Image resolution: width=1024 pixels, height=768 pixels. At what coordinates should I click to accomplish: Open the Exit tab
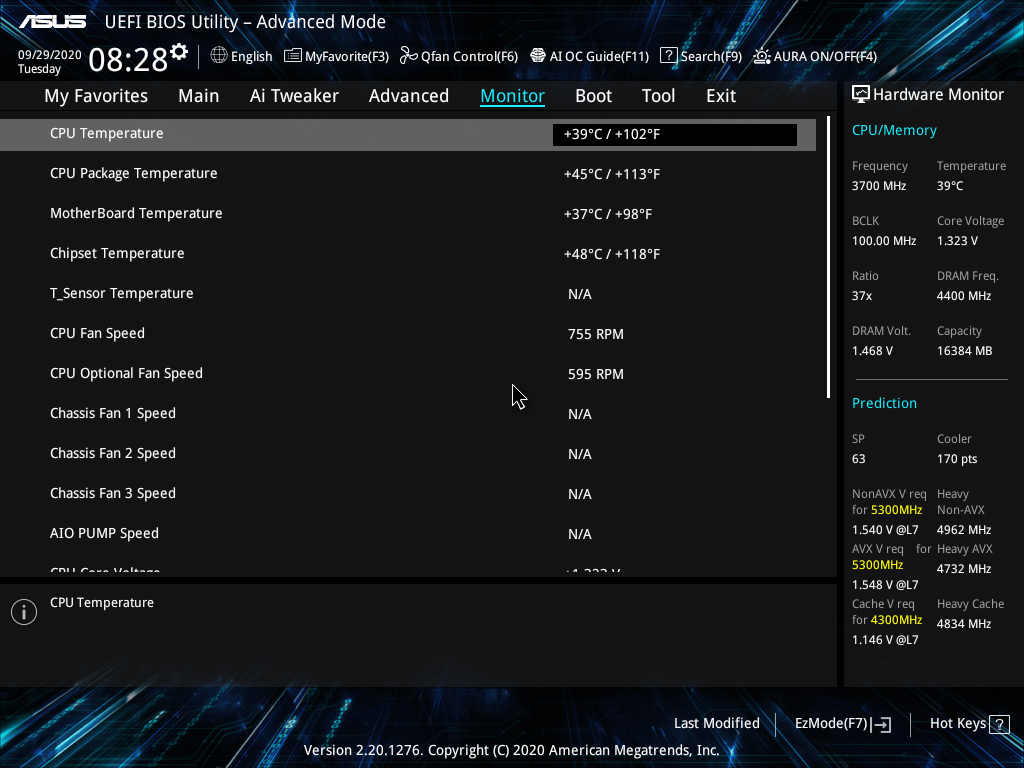tap(721, 96)
